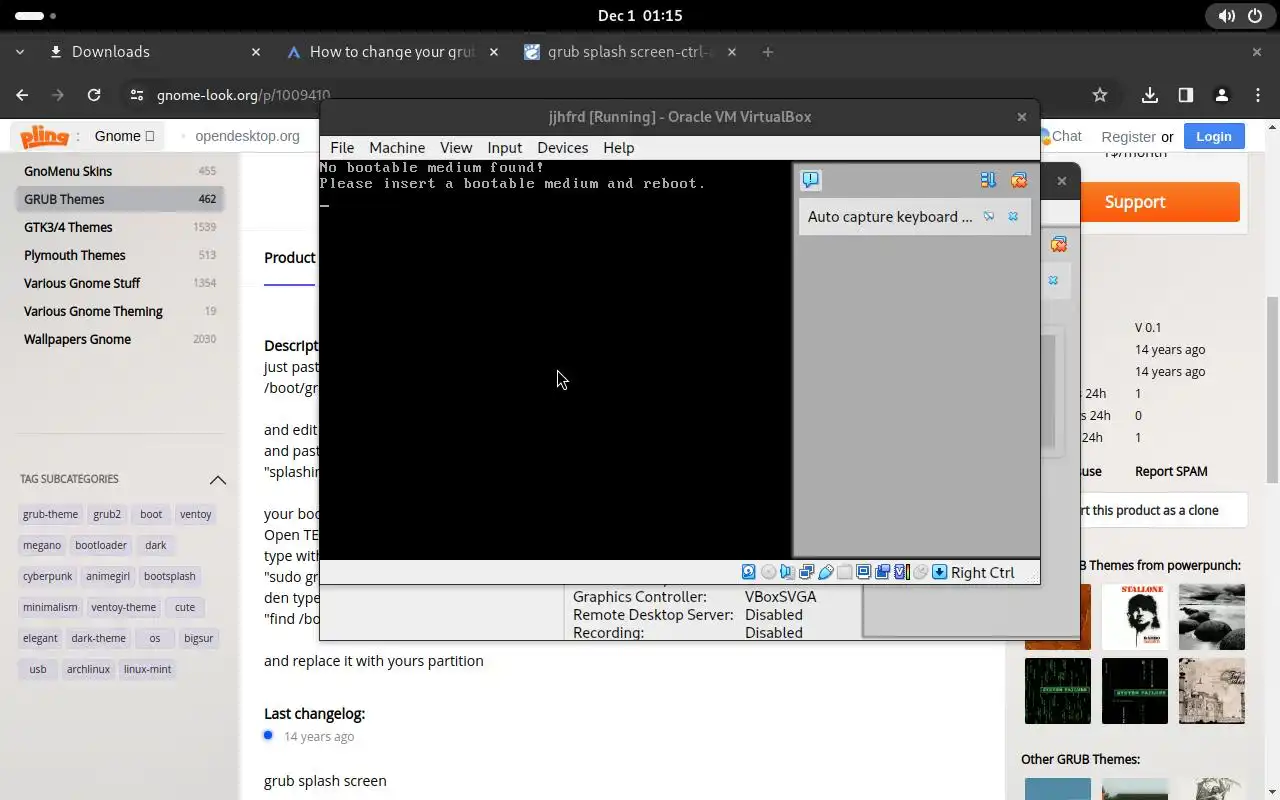The width and height of the screenshot is (1280, 800).
Task: Open the opendesktop.org link
Action: click(247, 136)
